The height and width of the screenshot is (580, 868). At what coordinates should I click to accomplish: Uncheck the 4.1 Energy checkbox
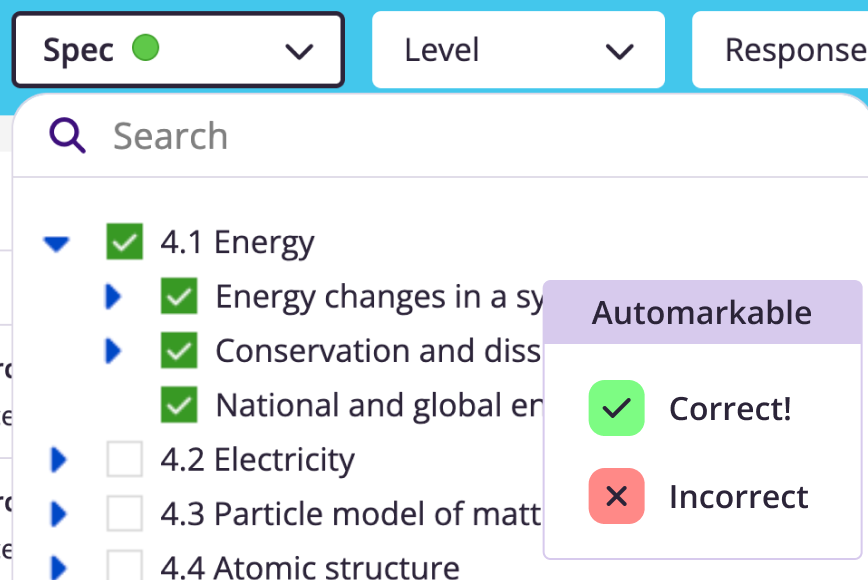(125, 241)
